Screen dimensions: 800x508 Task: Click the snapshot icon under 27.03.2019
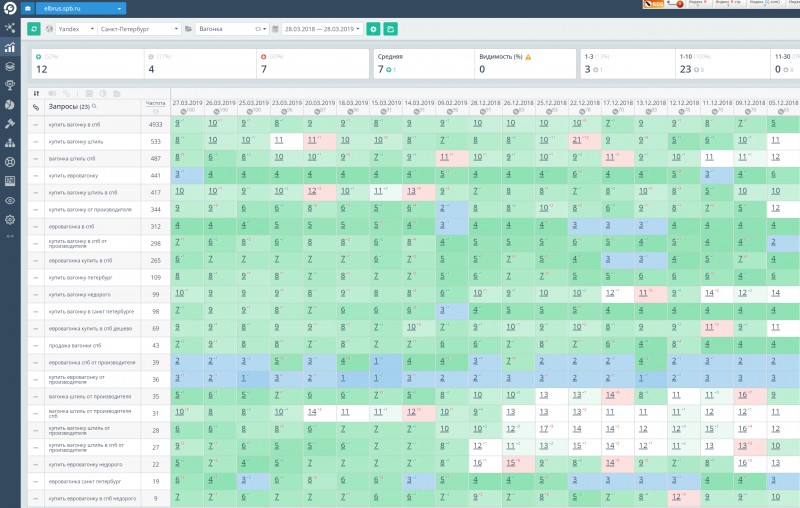(x=183, y=111)
